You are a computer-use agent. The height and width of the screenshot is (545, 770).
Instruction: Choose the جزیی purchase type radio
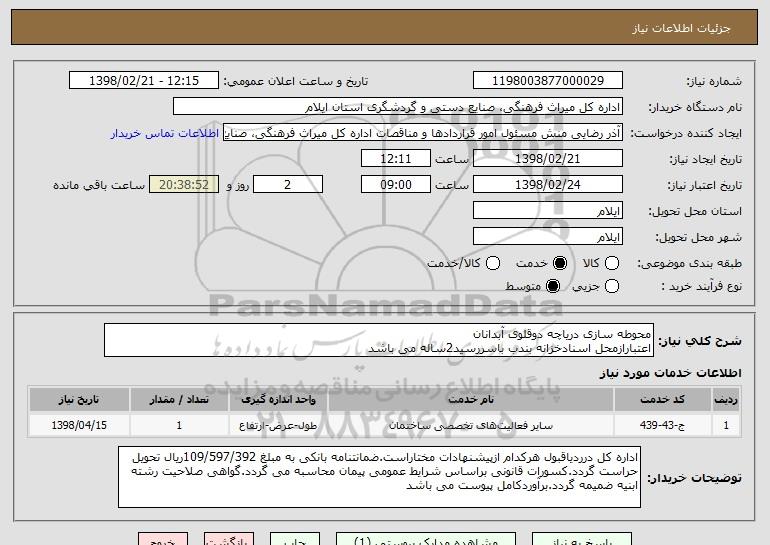pos(611,286)
